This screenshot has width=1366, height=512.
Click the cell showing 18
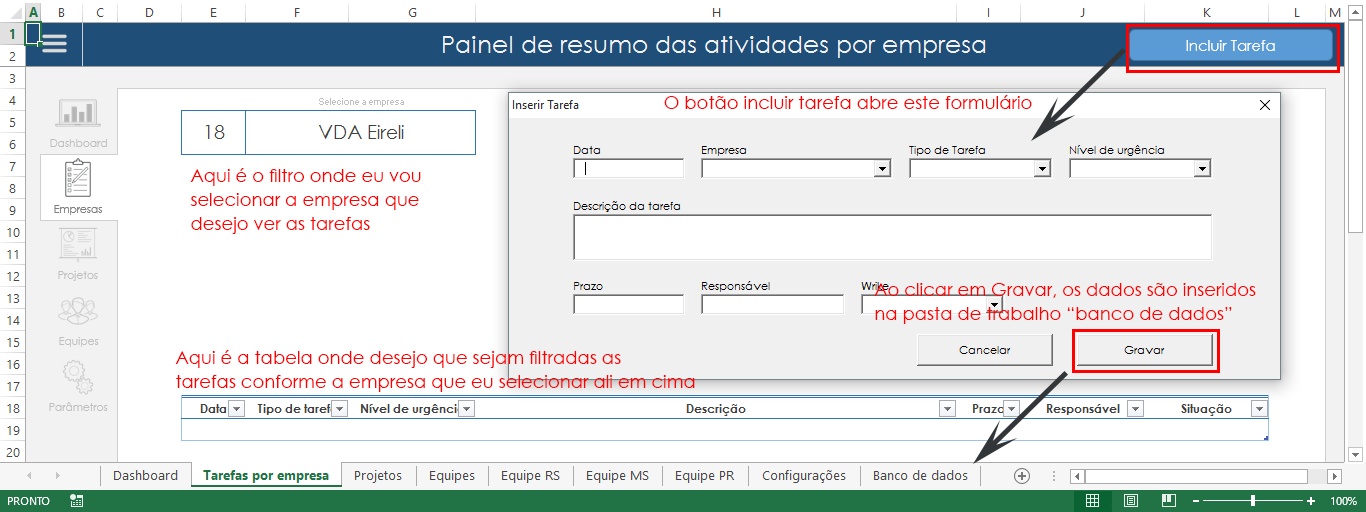[213, 132]
